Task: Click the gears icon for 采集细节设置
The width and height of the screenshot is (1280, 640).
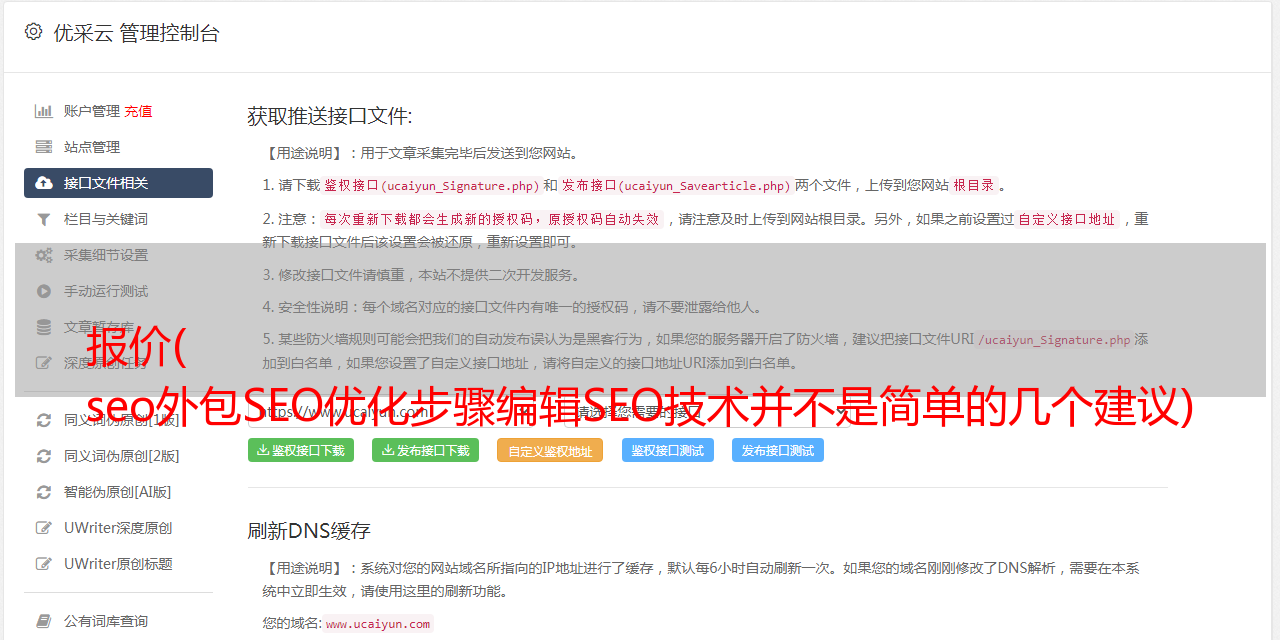Action: (44, 255)
